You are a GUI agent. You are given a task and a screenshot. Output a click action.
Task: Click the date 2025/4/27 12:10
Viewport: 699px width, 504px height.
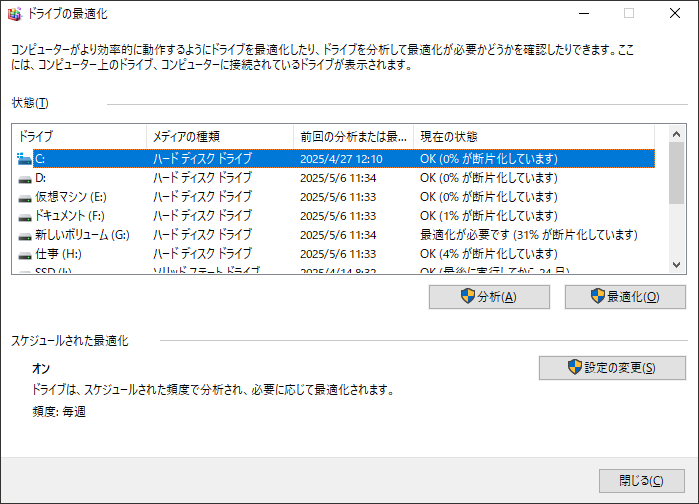(341, 159)
